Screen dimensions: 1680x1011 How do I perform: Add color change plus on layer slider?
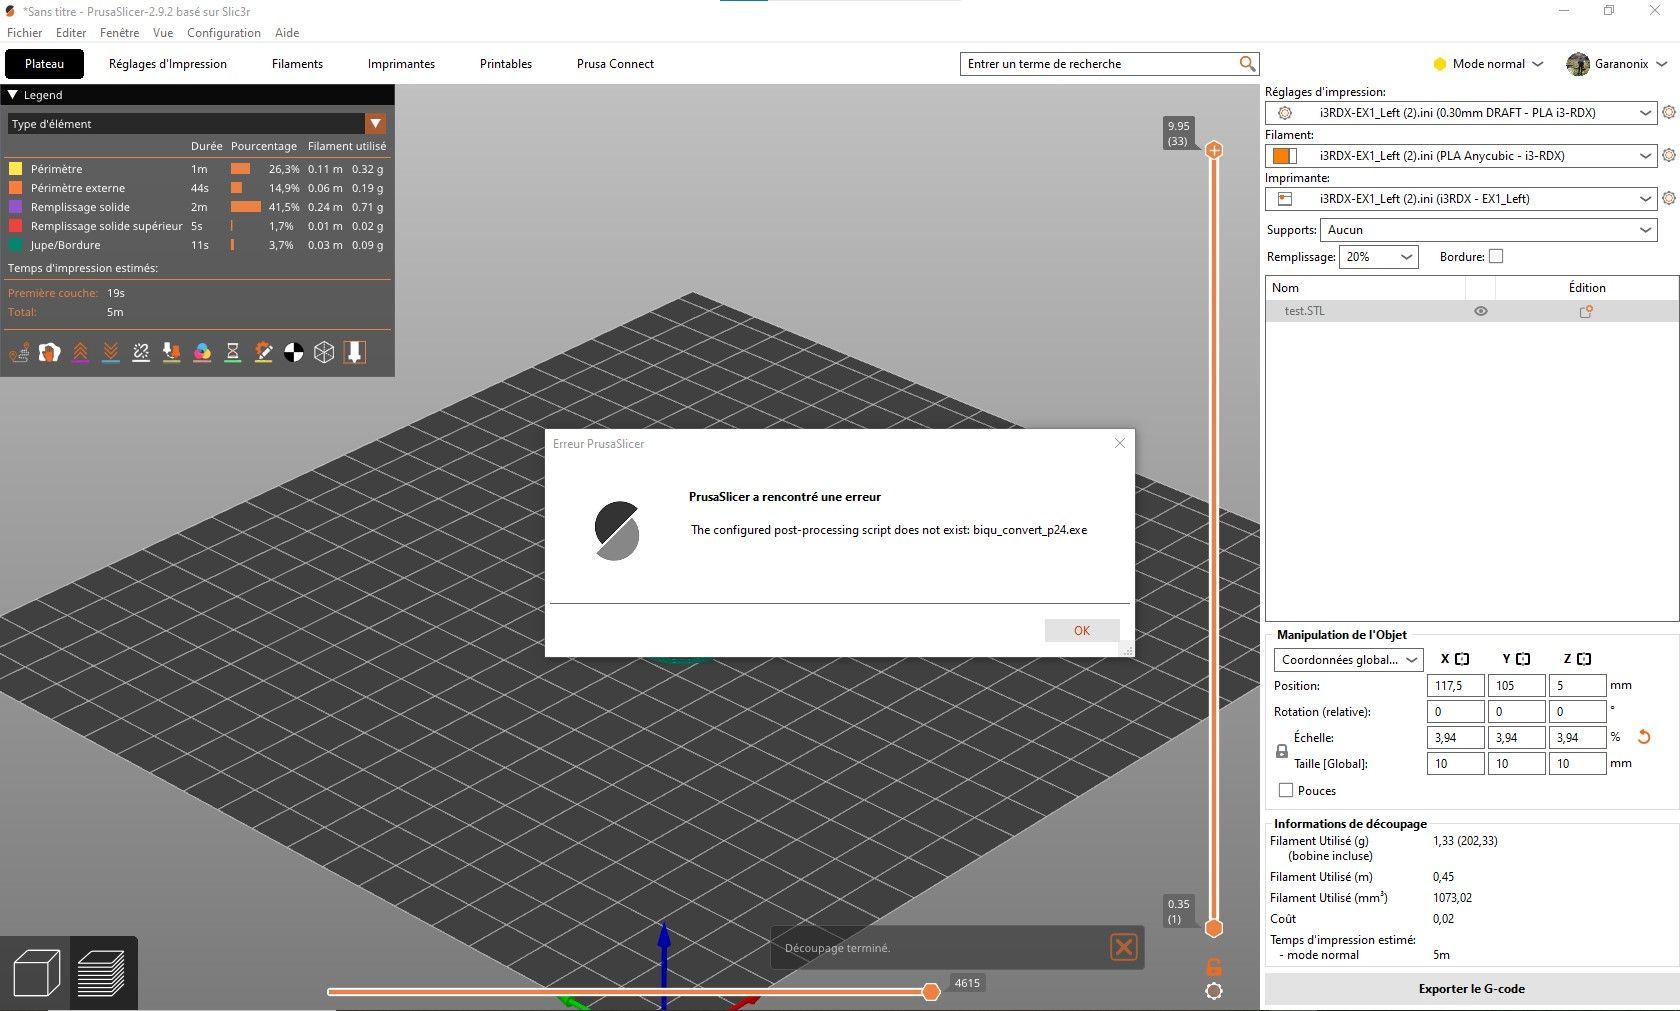(1214, 150)
